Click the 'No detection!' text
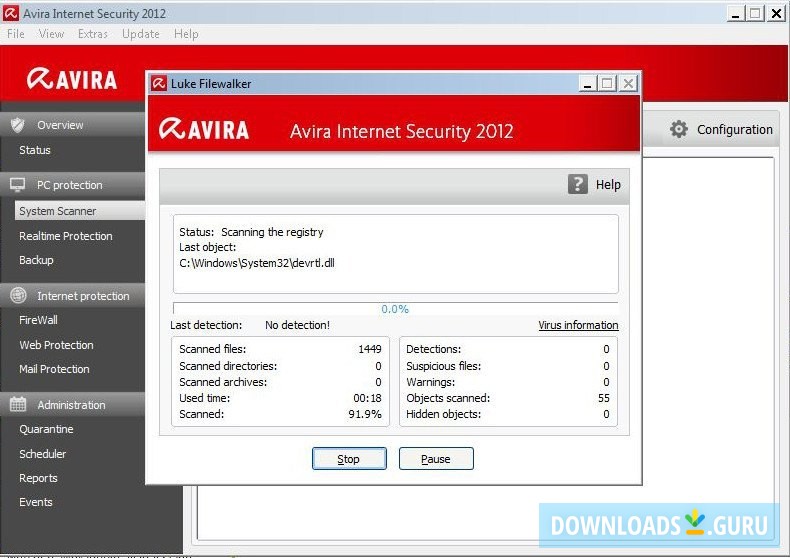Screen dimensions: 790x558 point(297,325)
